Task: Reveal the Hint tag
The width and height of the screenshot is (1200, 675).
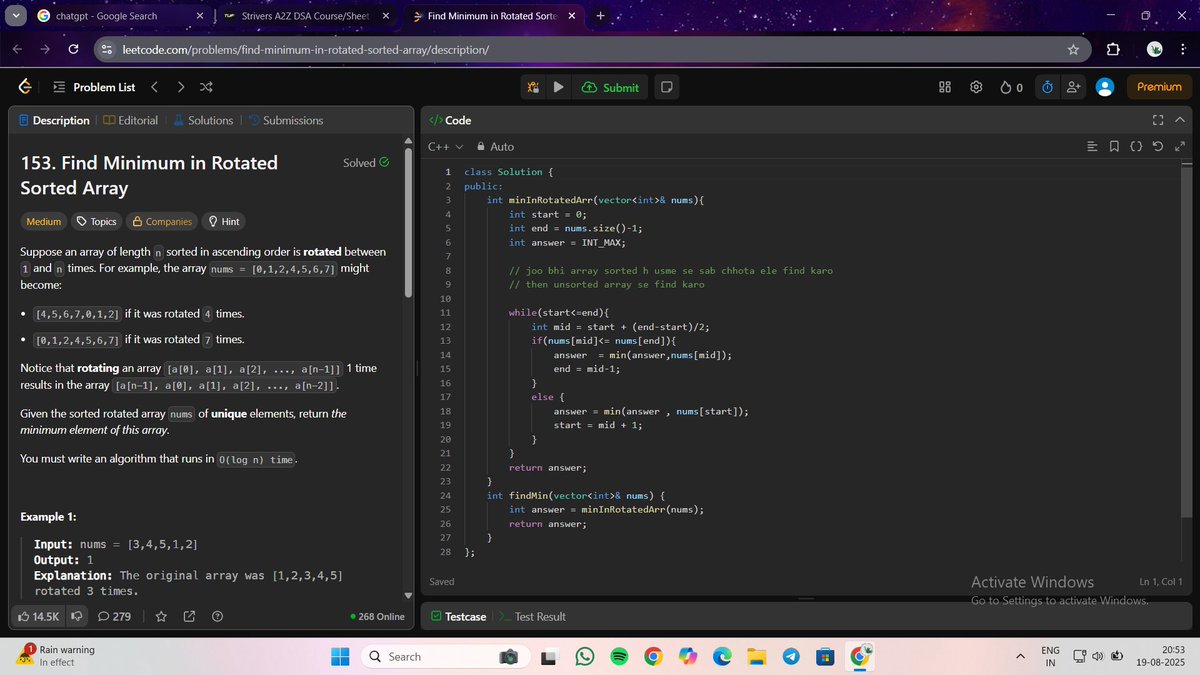Action: point(224,222)
